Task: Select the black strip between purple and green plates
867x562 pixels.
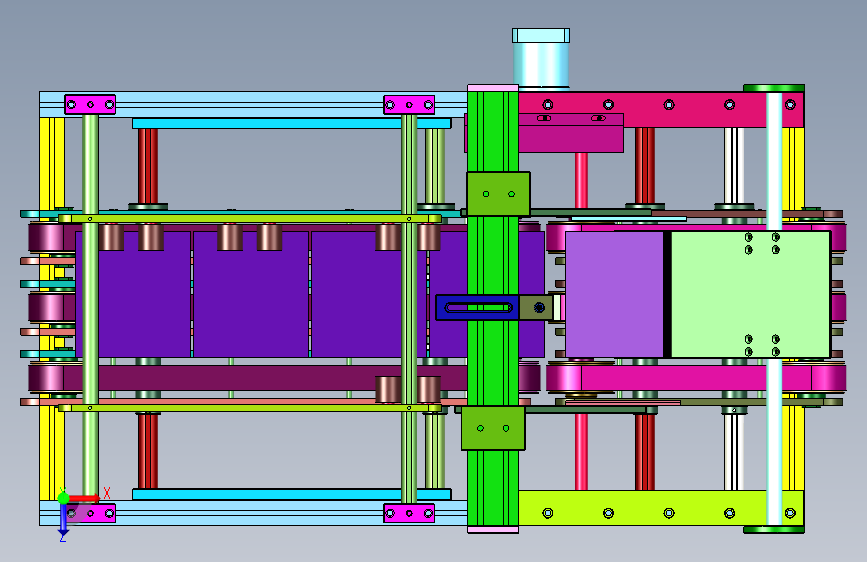Action: pos(667,294)
